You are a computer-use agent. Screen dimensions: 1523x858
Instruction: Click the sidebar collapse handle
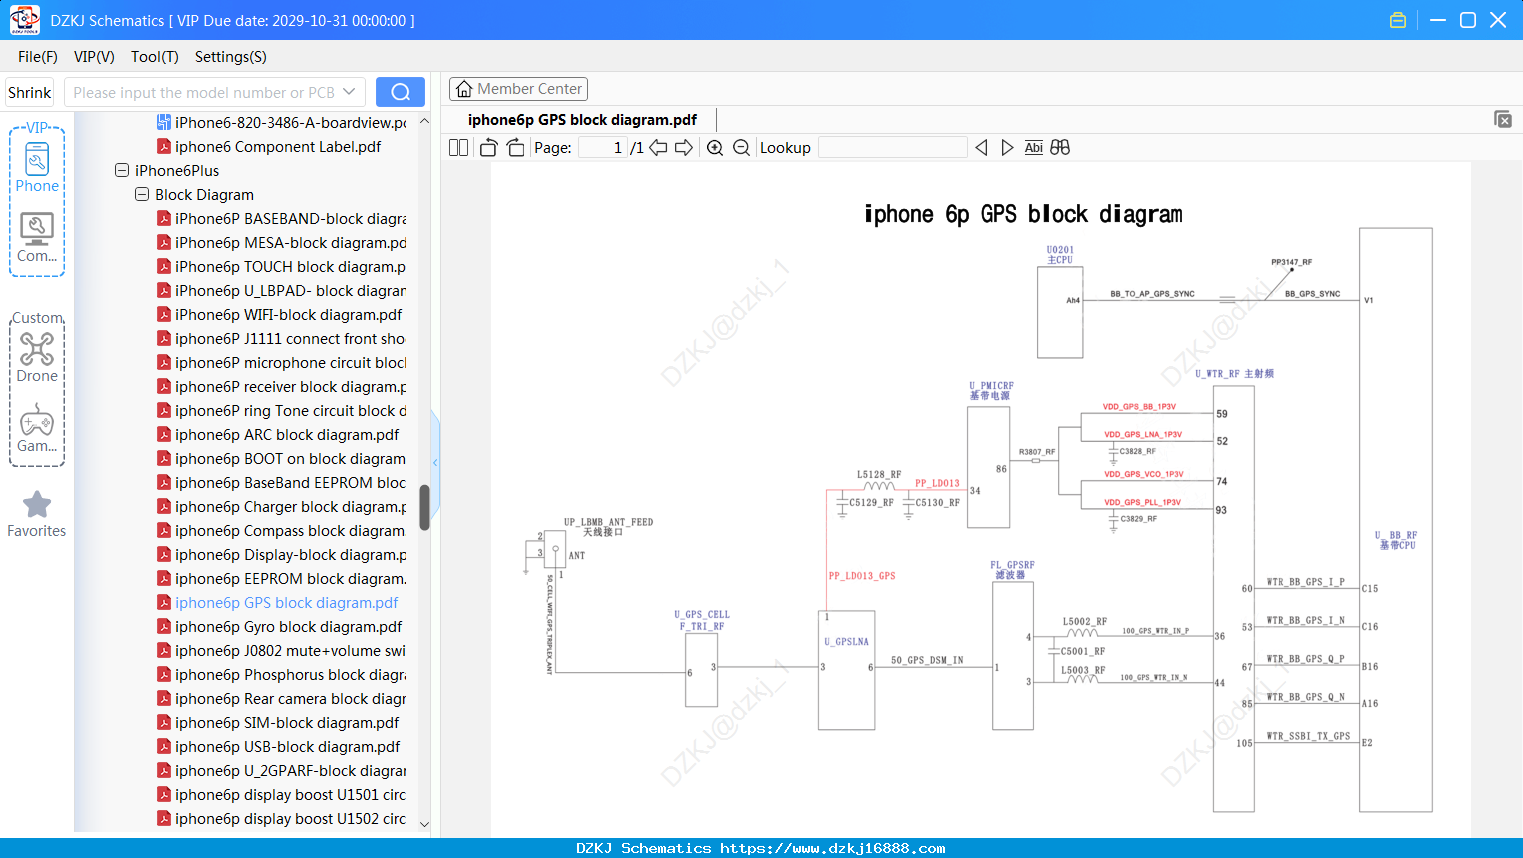(x=435, y=462)
